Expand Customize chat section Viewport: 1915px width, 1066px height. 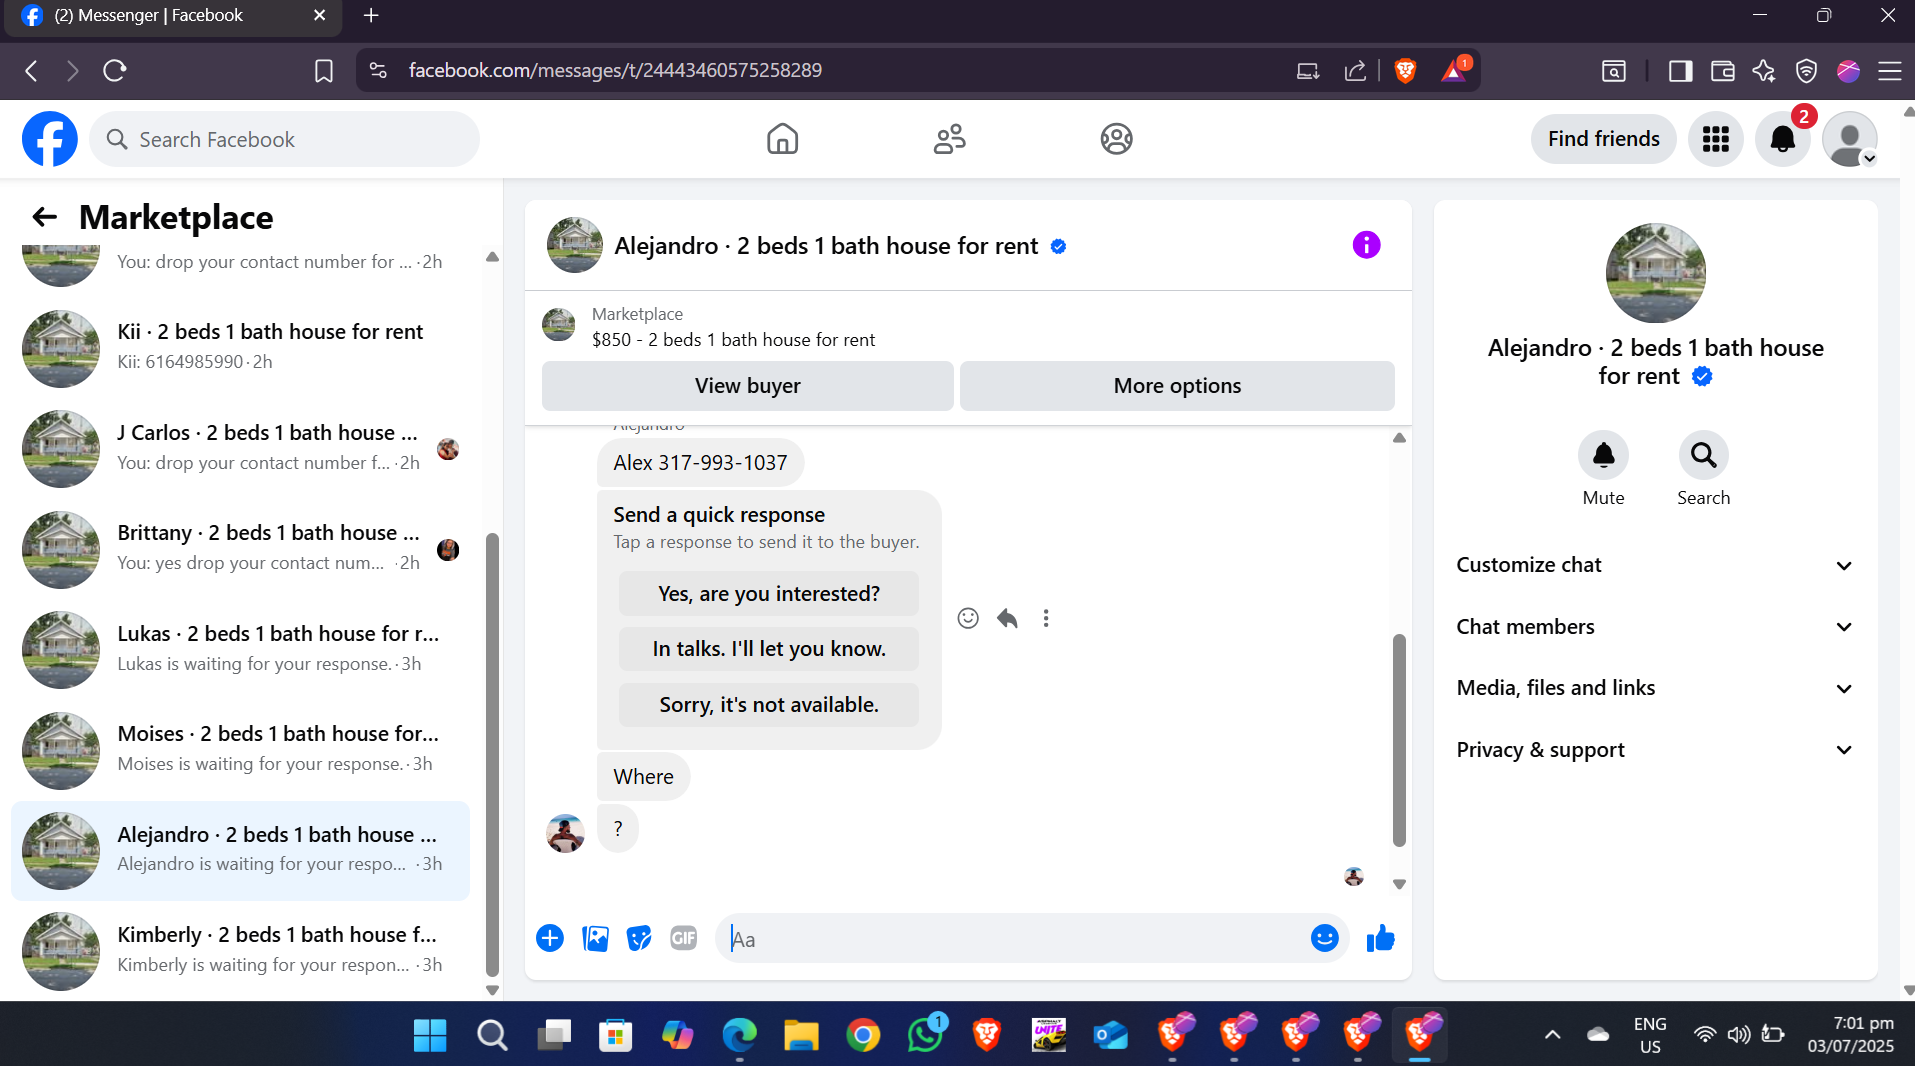click(x=1655, y=565)
